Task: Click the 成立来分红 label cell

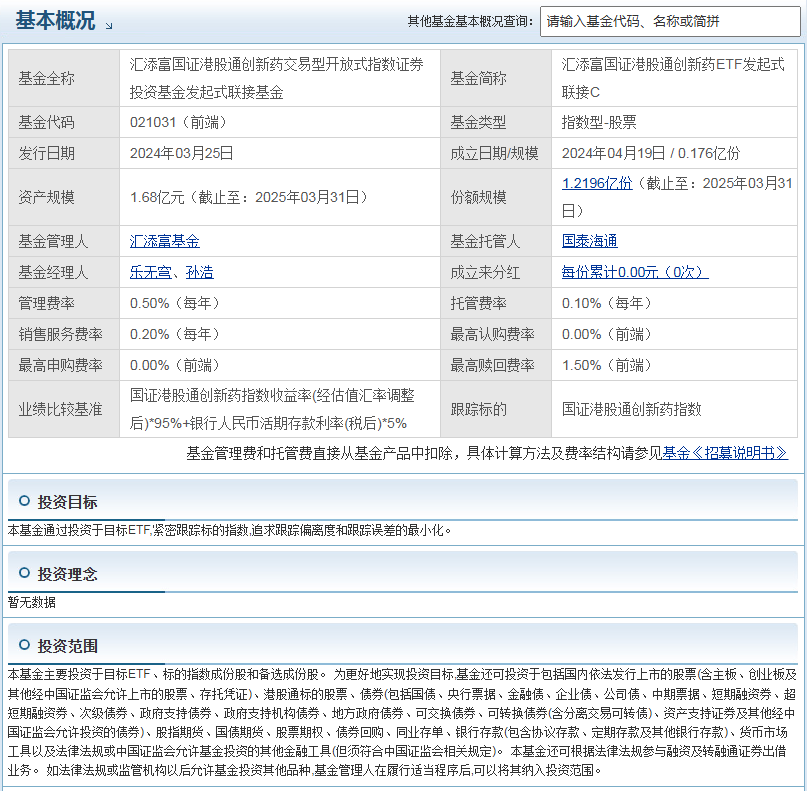Action: click(496, 272)
